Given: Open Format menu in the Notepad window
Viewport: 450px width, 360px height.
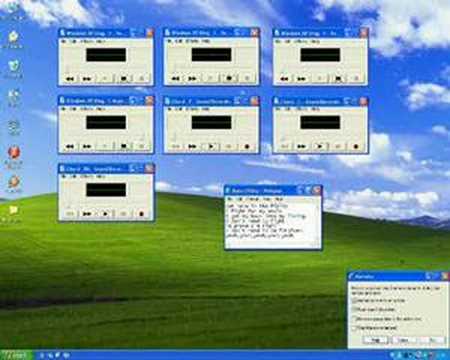Looking at the screenshot, I should 252,199.
